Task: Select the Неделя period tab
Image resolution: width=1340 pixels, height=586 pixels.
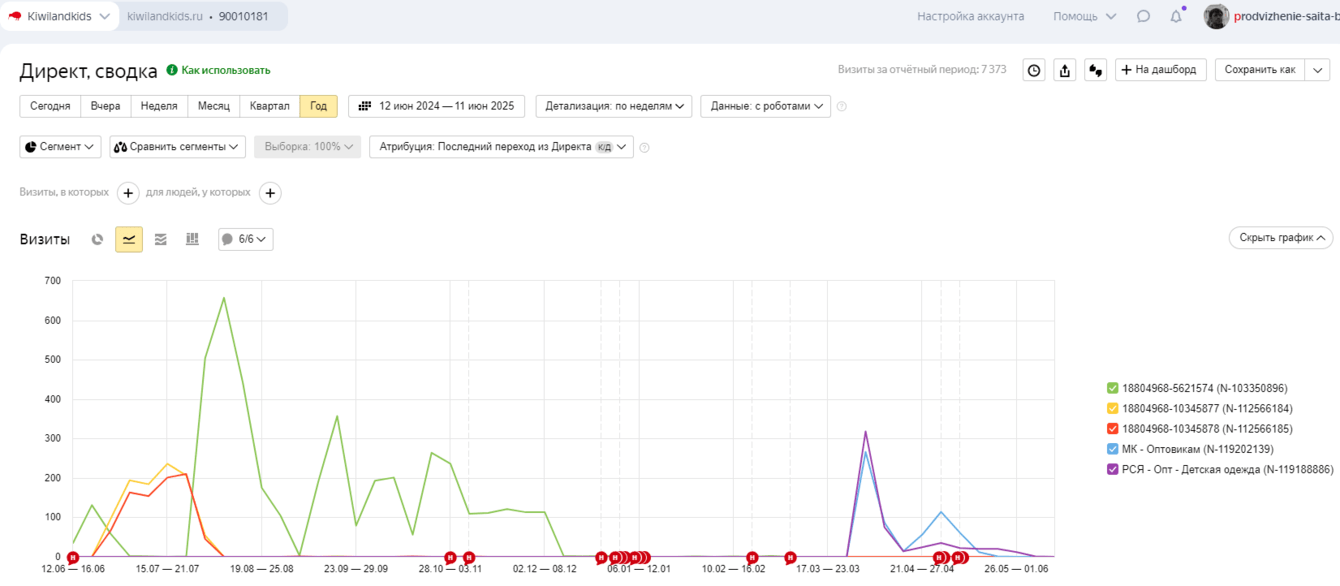Action: (159, 106)
